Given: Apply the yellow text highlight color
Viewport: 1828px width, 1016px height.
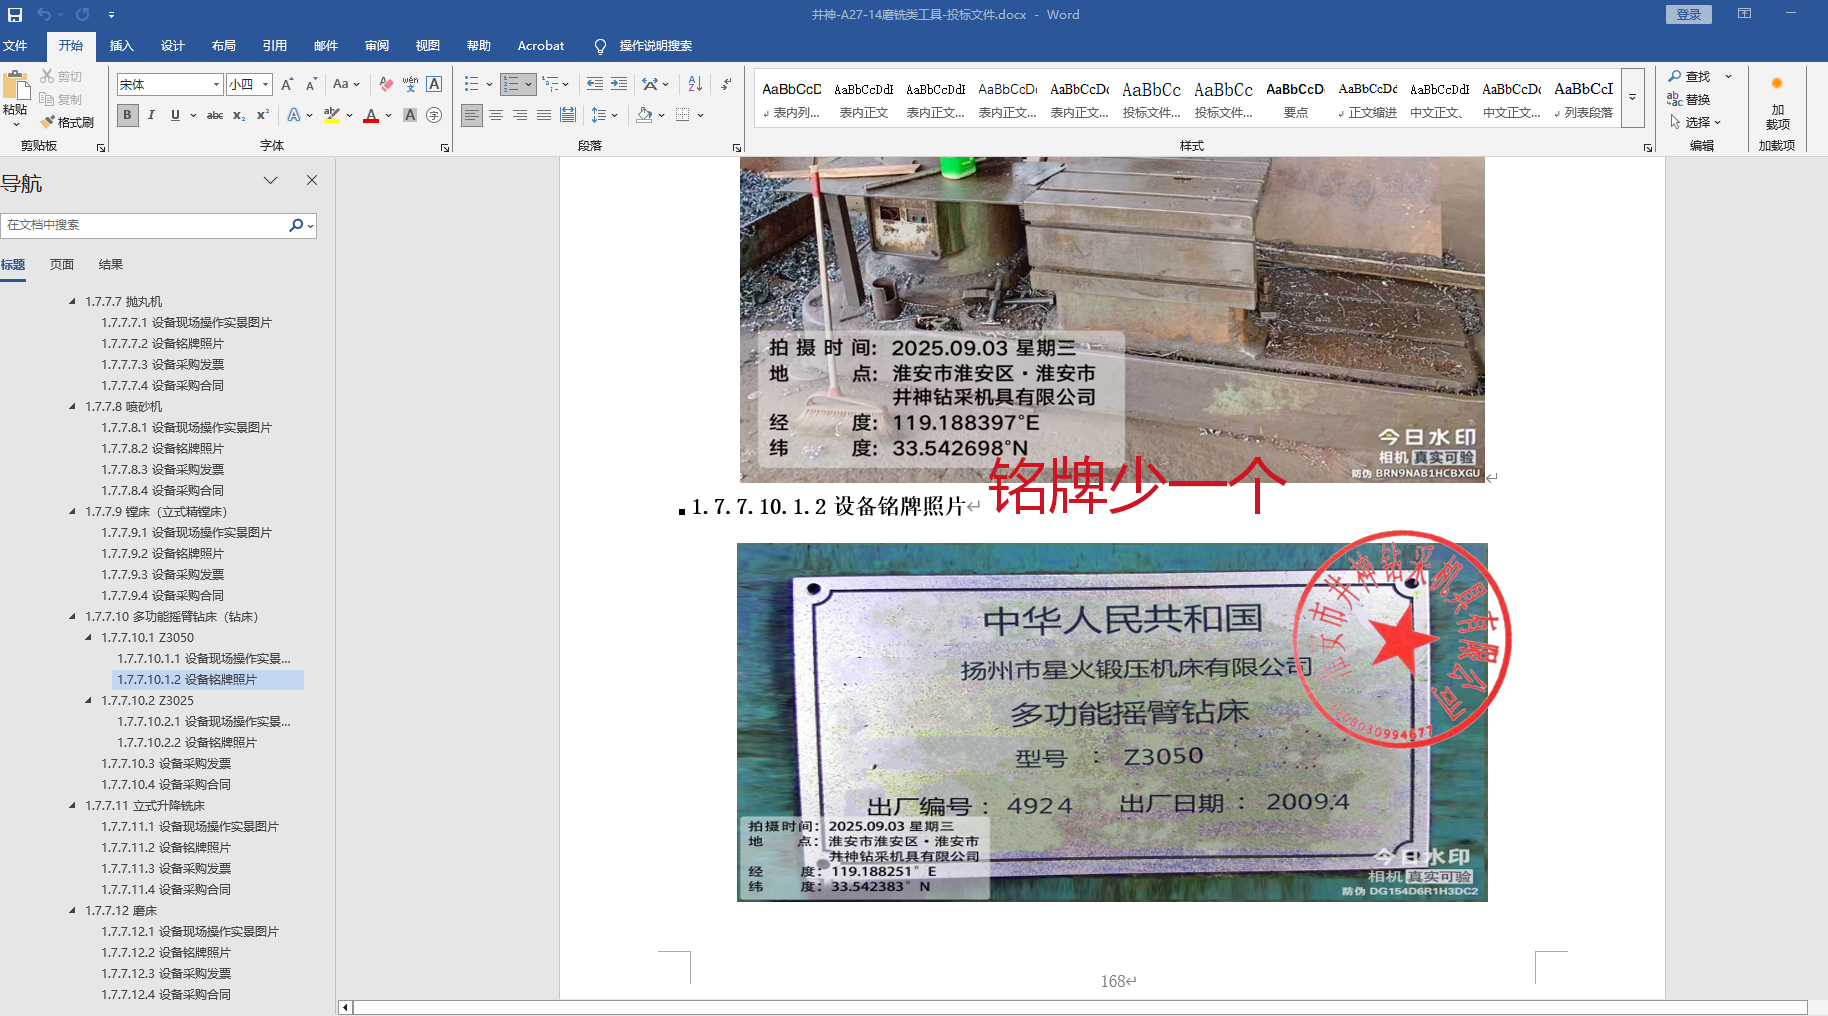Looking at the screenshot, I should tap(332, 115).
